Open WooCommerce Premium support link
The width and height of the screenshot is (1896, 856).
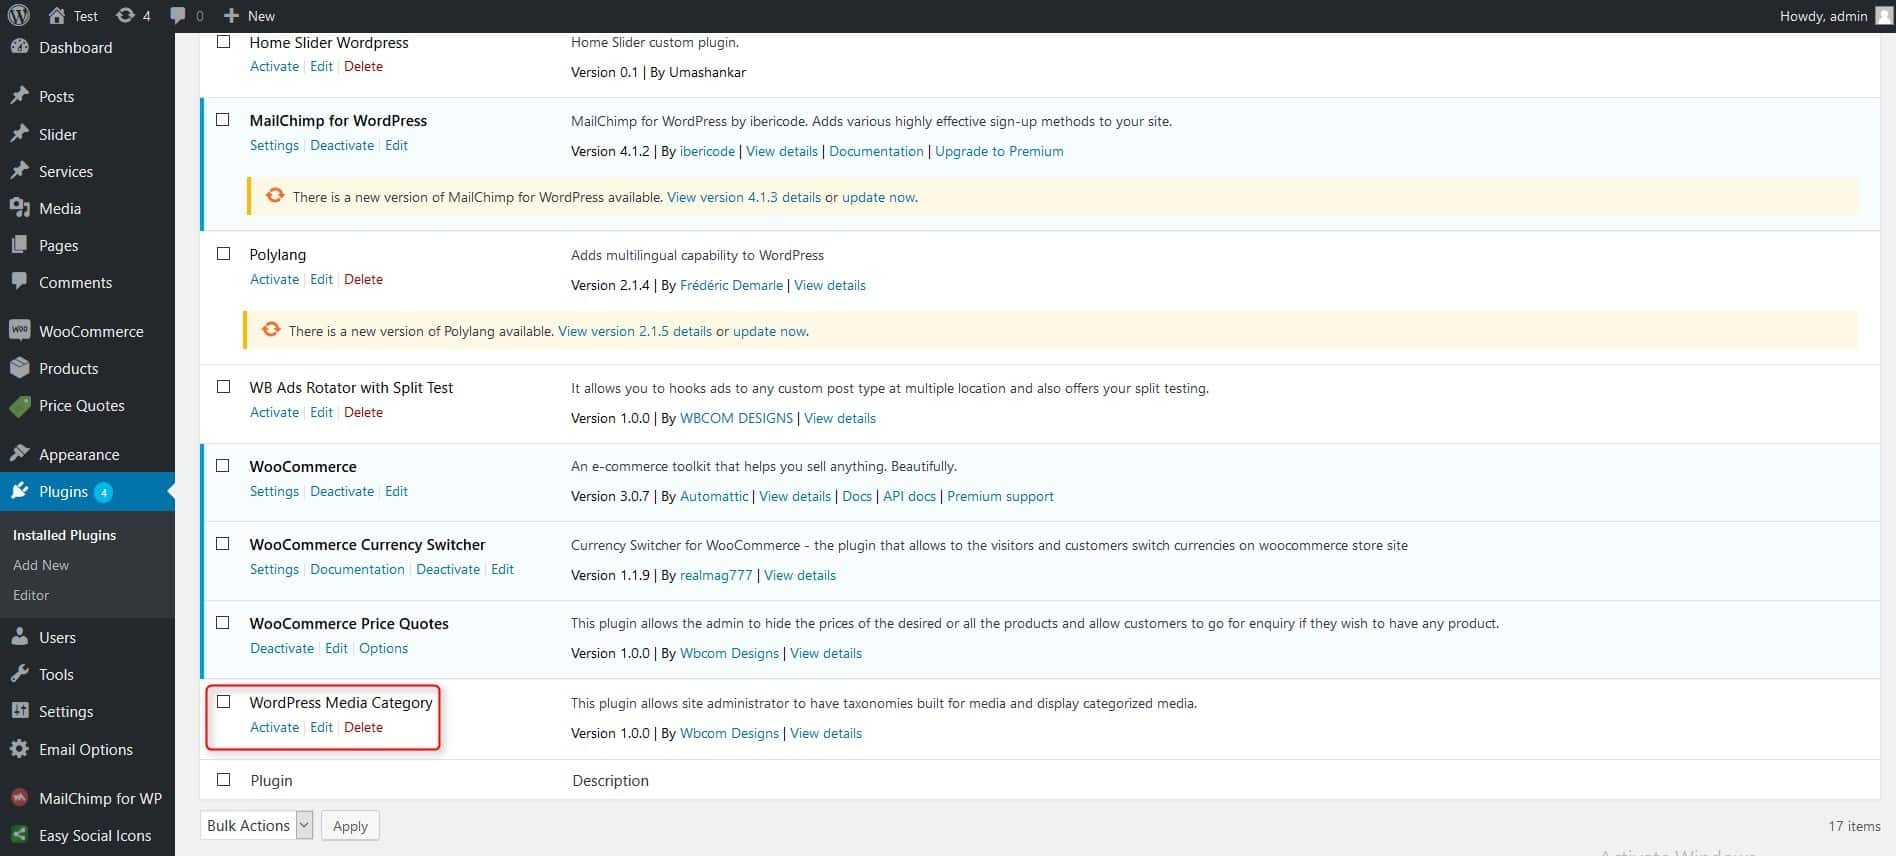[x=1000, y=496]
